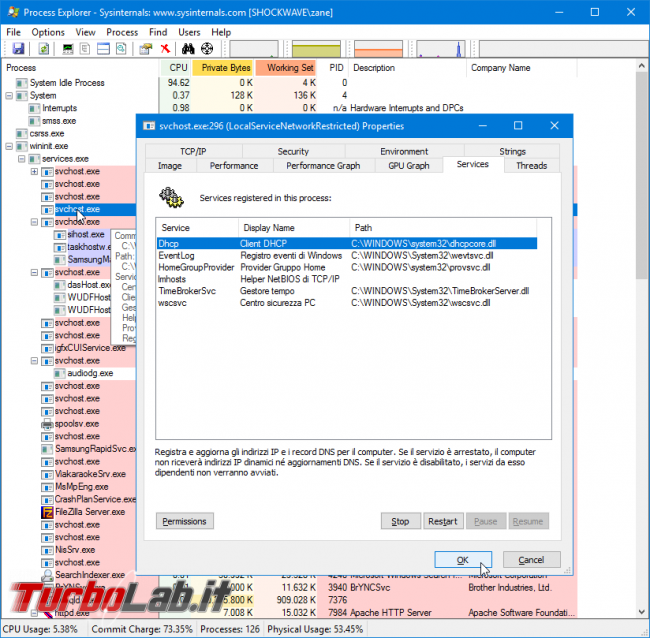The width and height of the screenshot is (650, 638).
Task: Click the svchost Properties dialog title icon
Action: pyautogui.click(x=148, y=126)
